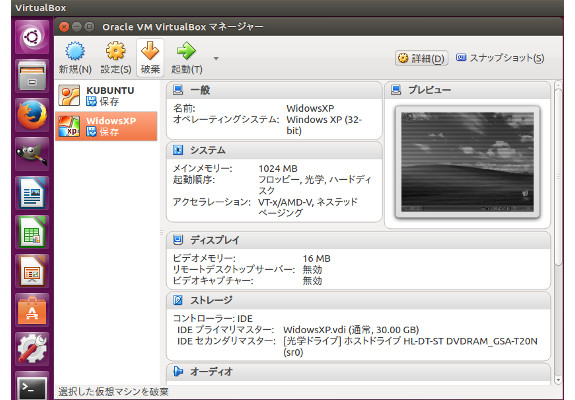Viewport: 575px width, 400px height.
Task: Open System Settings from the launcher
Action: 32,349
